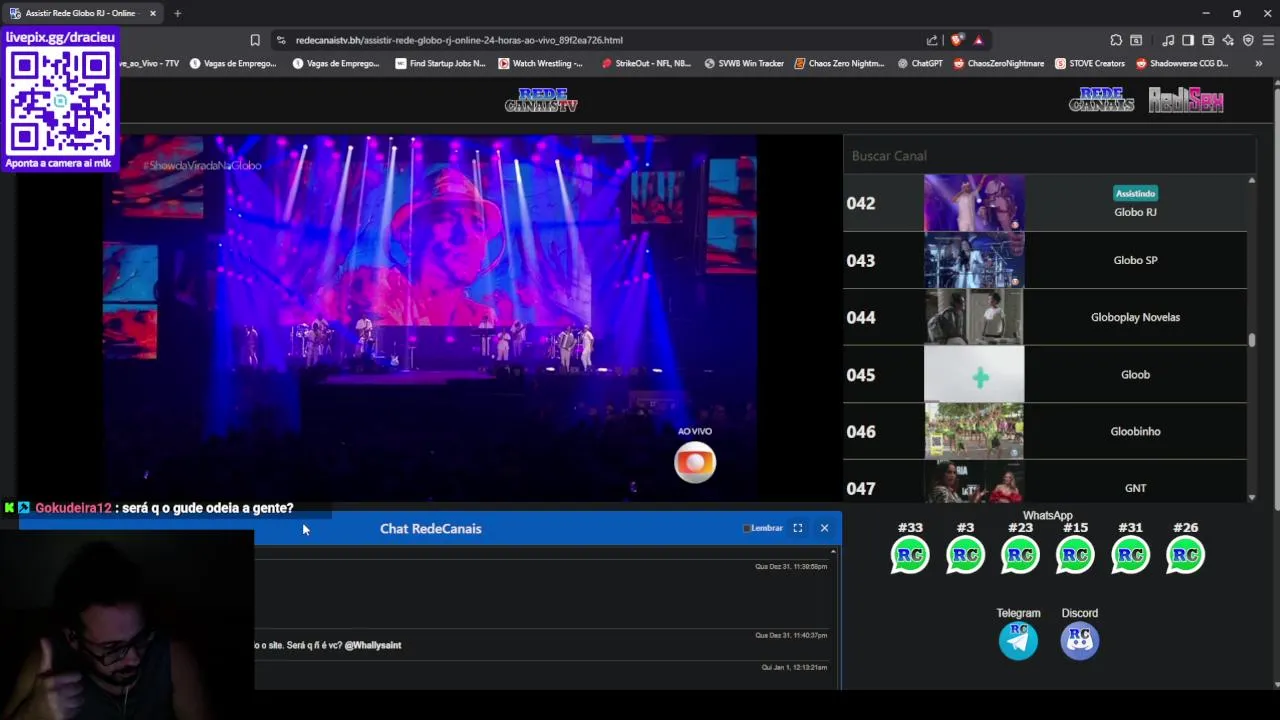Viewport: 1280px width, 720px height.
Task: Close the Chat RedeCanais panel
Action: [824, 528]
